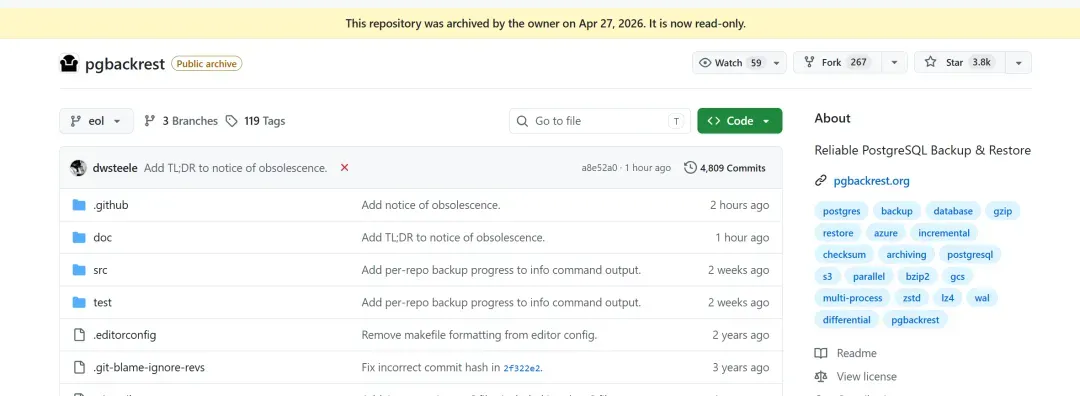Open the Fork options dropdown arrow
Viewport: 1080px width, 396px height.
pos(894,63)
